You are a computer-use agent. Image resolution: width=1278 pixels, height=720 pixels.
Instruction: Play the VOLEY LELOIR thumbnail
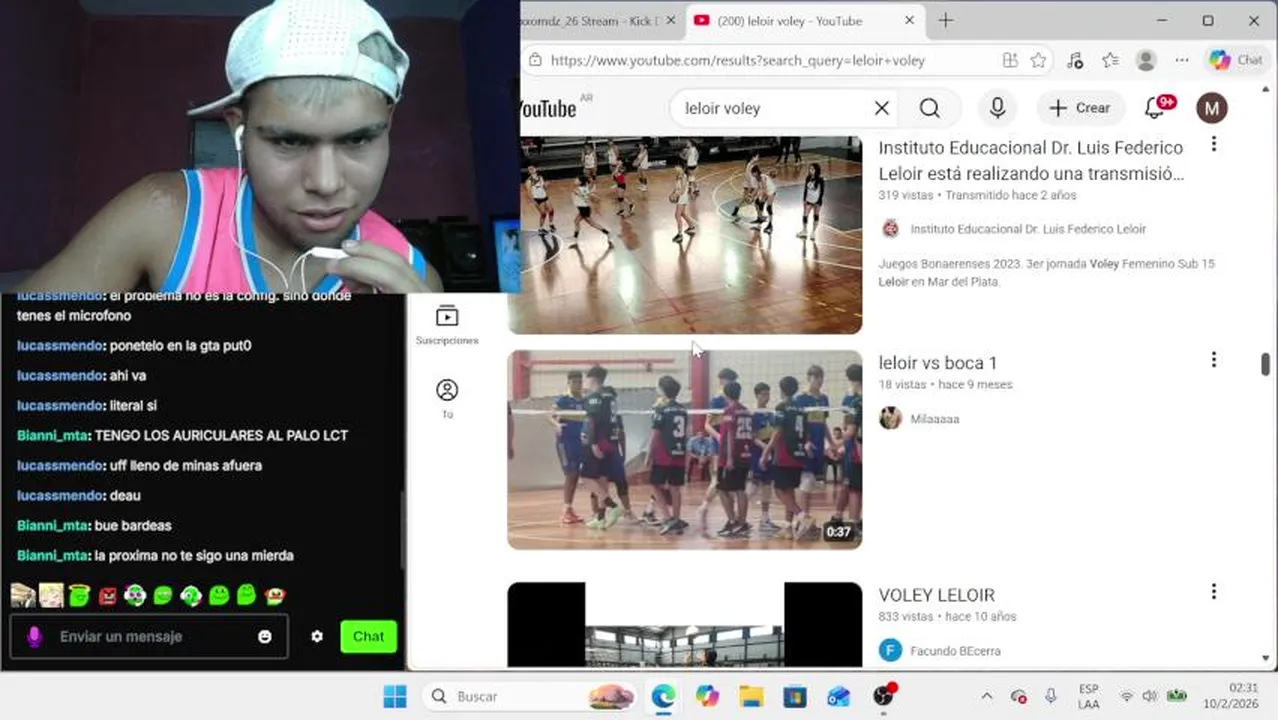[684, 624]
